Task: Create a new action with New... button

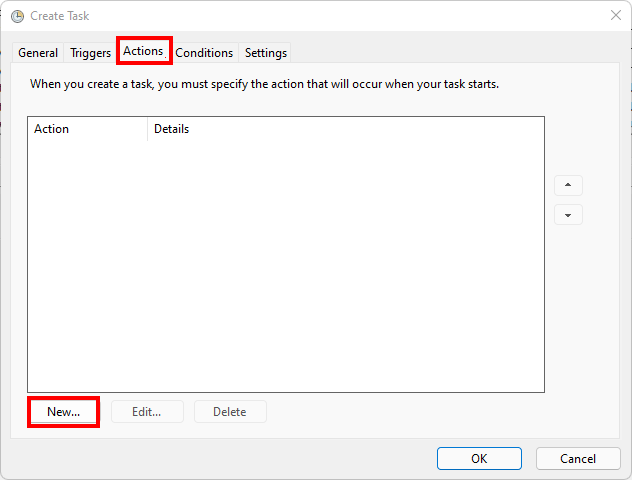Action: click(63, 412)
